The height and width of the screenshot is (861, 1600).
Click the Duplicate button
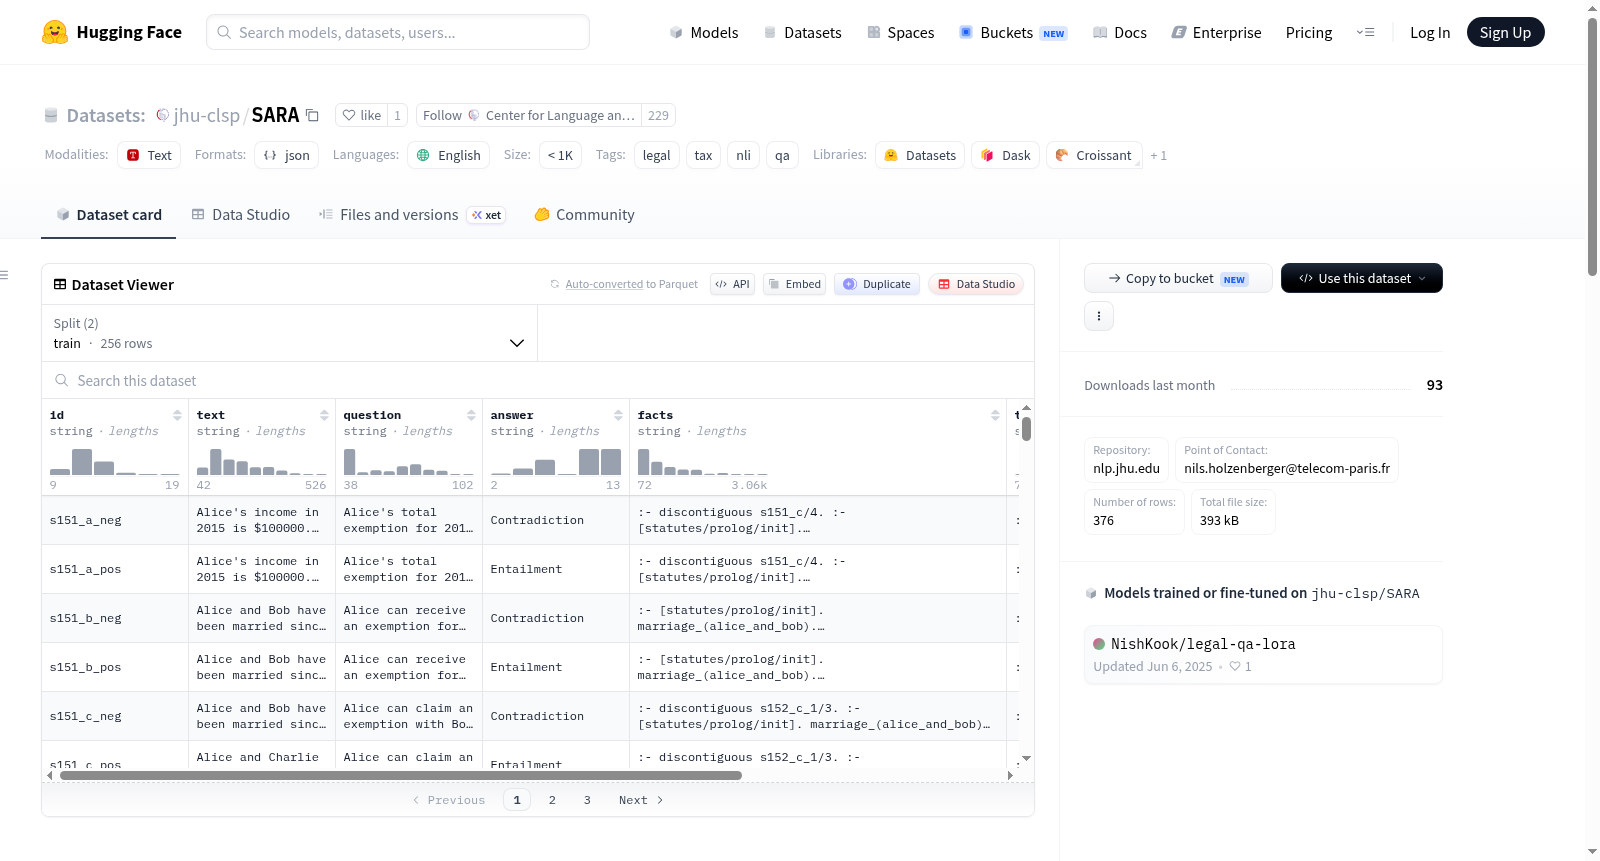click(x=877, y=284)
